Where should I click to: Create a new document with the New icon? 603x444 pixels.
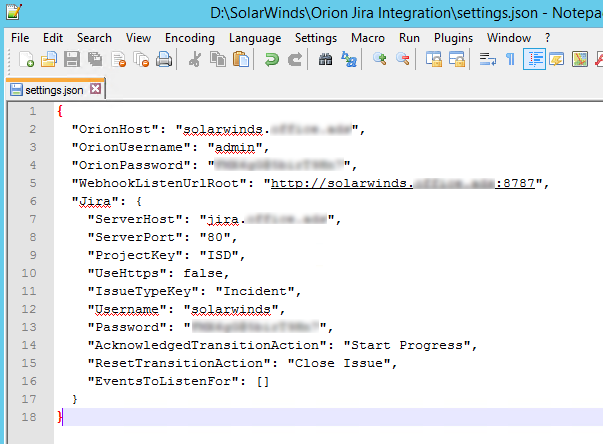[x=26, y=60]
